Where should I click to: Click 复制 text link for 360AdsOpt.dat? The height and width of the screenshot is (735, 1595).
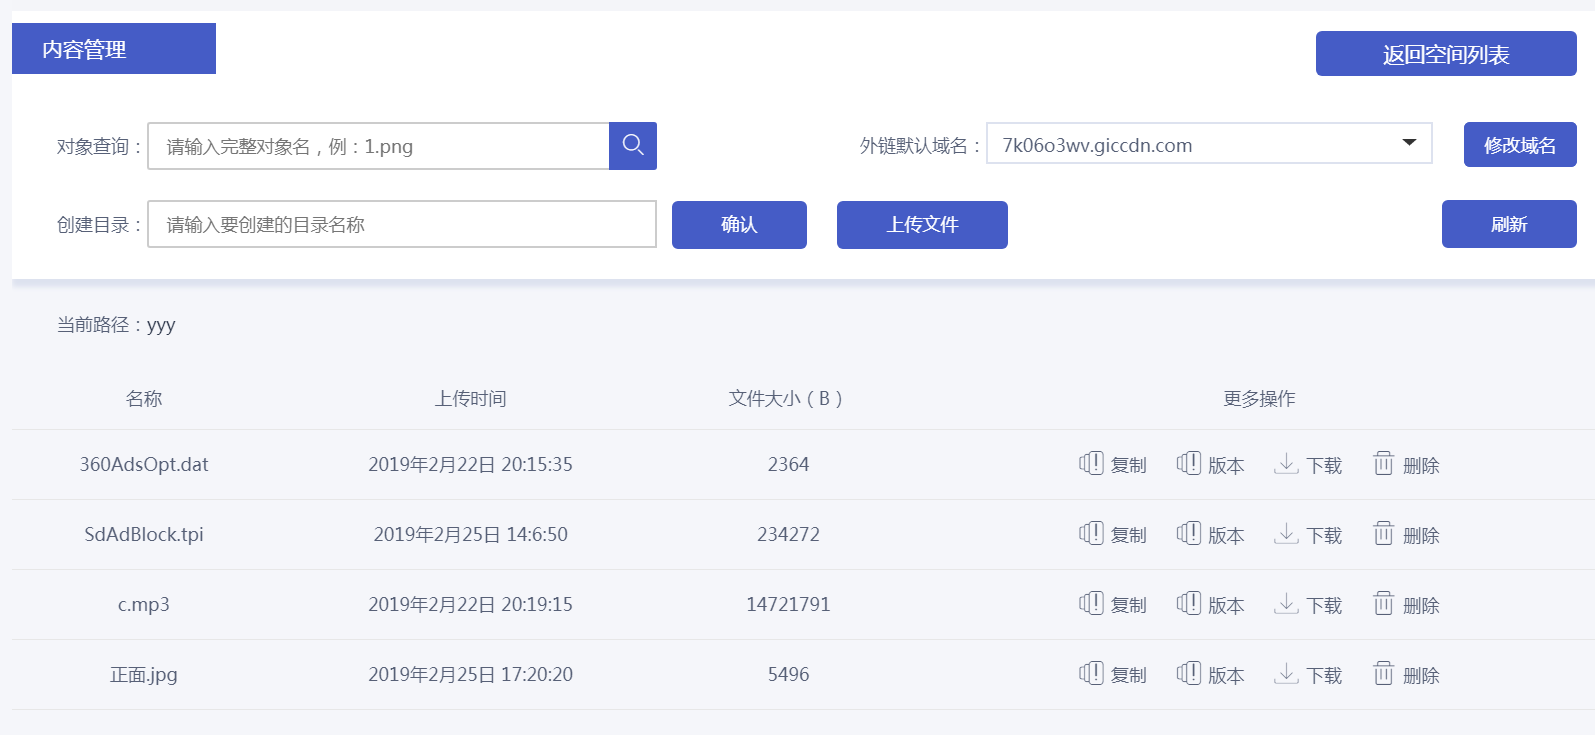1129,465
